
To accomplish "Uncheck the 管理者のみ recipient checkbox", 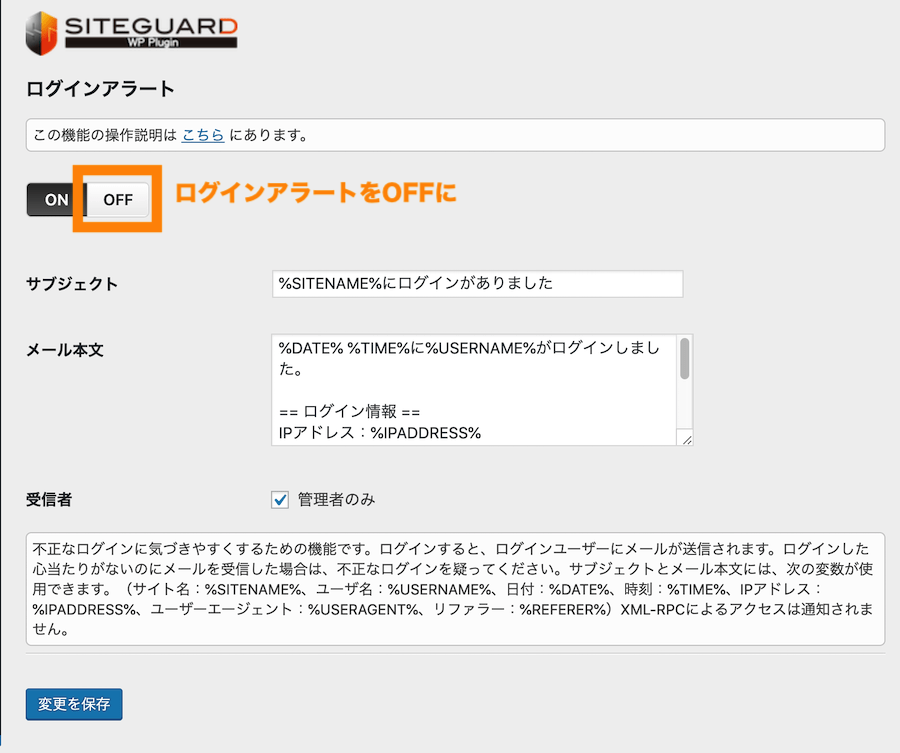I will [282, 498].
